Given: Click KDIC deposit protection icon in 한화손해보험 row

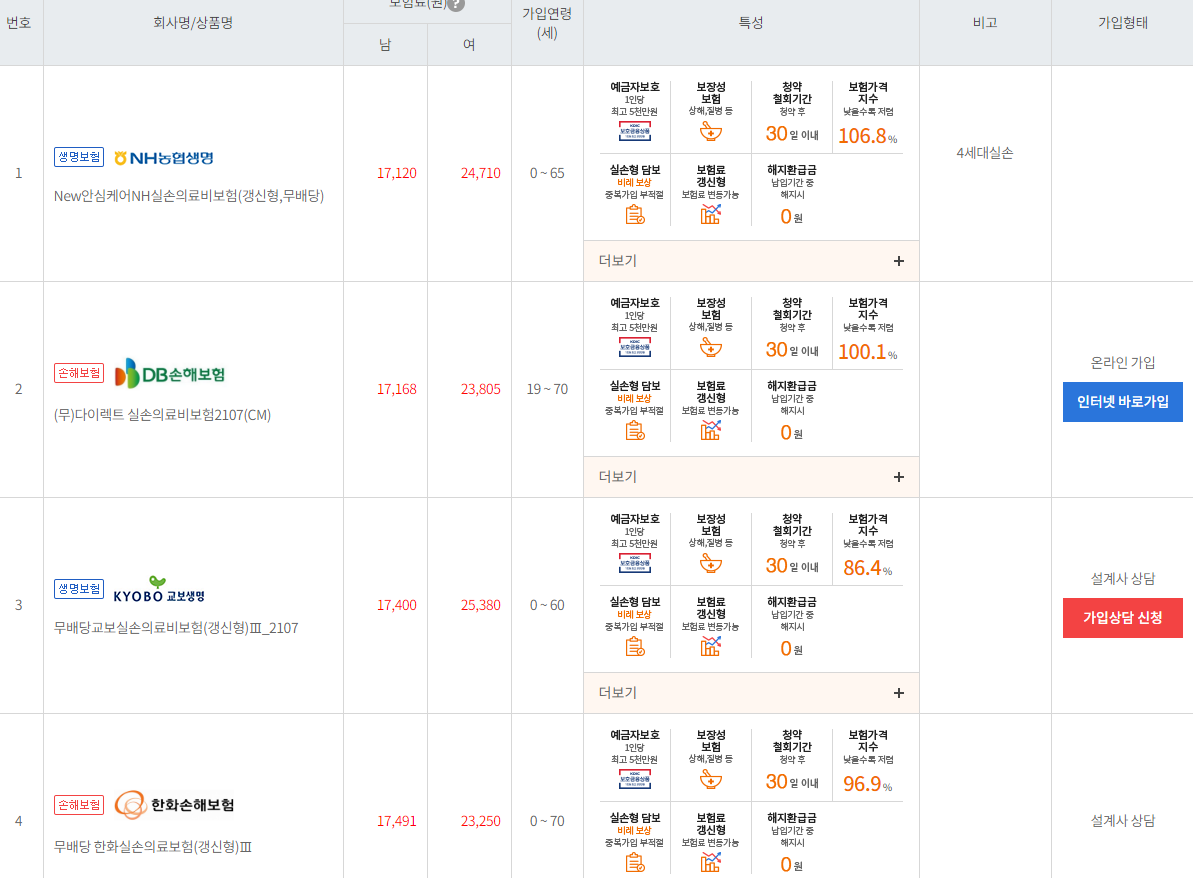Looking at the screenshot, I should tap(635, 780).
